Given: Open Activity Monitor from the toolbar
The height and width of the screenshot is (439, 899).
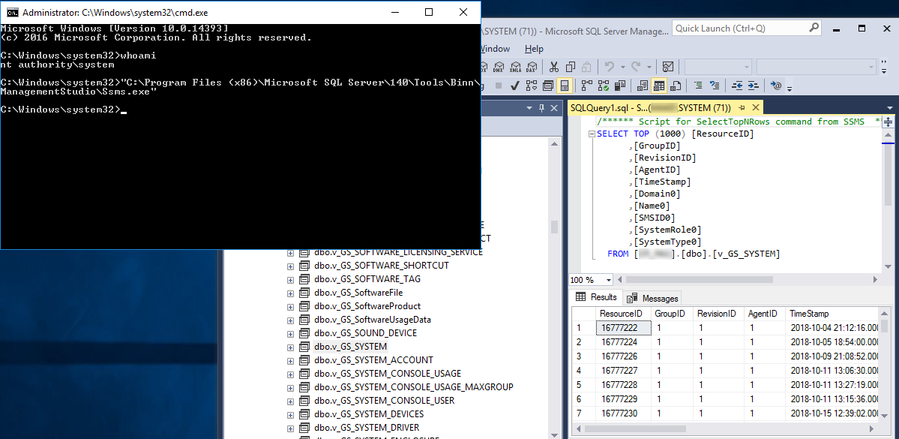Looking at the screenshot, I should pos(668,66).
